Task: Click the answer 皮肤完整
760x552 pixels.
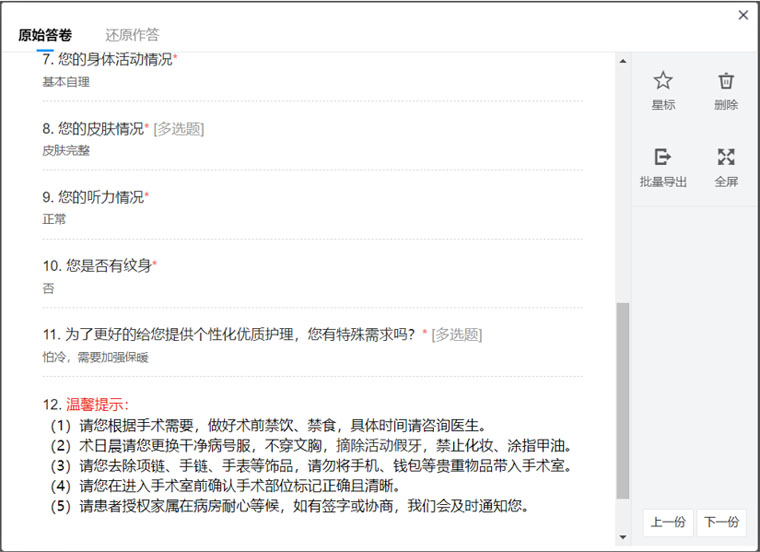Action: click(x=66, y=150)
